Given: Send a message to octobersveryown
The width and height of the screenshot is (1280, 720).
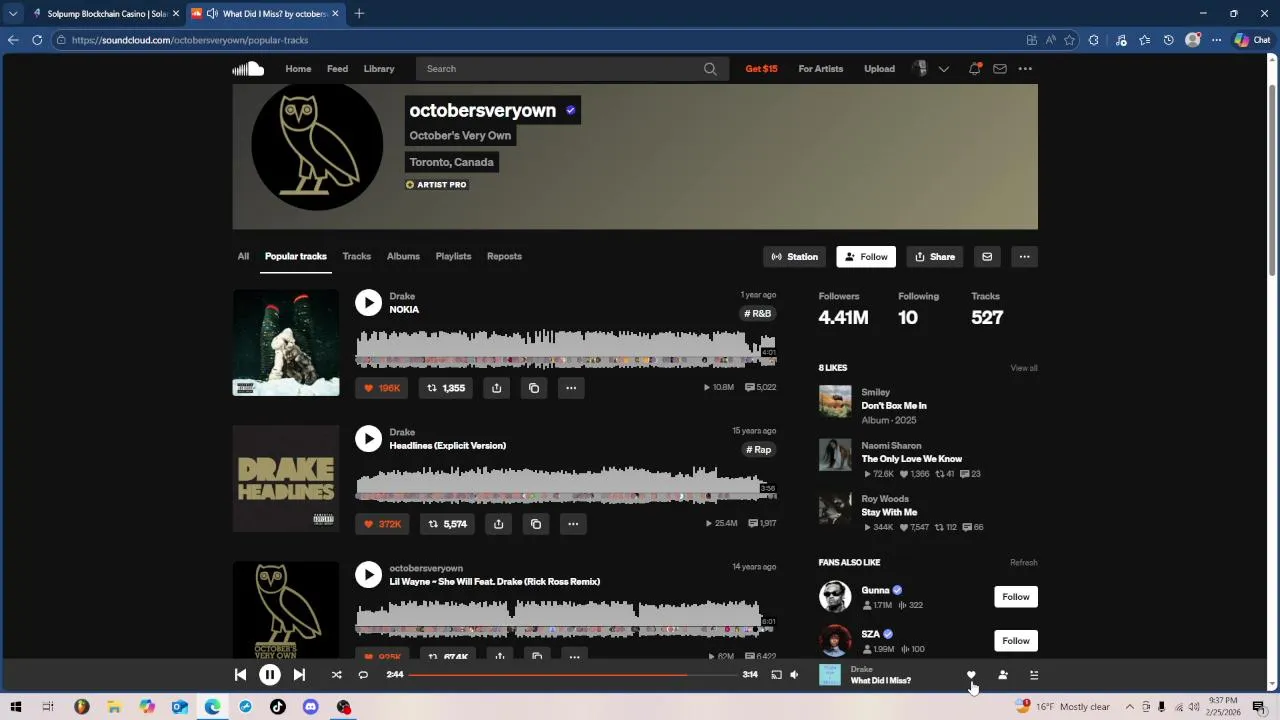Looking at the screenshot, I should (987, 257).
